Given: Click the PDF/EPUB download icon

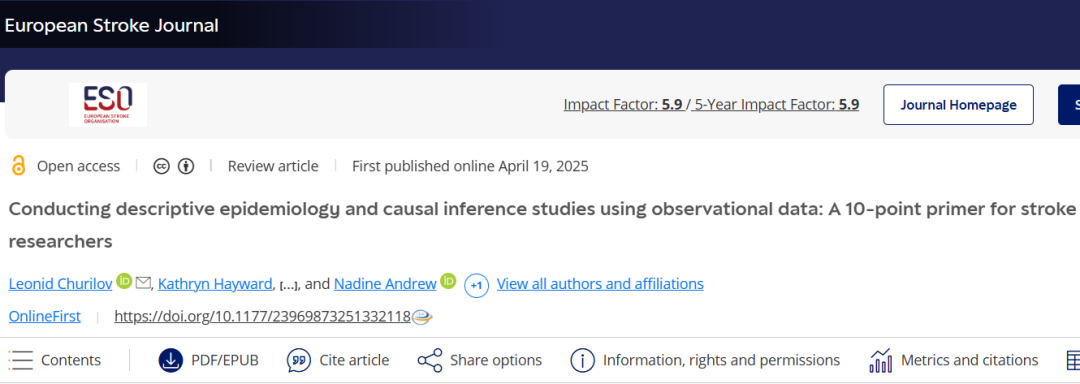Looking at the screenshot, I should (x=170, y=360).
